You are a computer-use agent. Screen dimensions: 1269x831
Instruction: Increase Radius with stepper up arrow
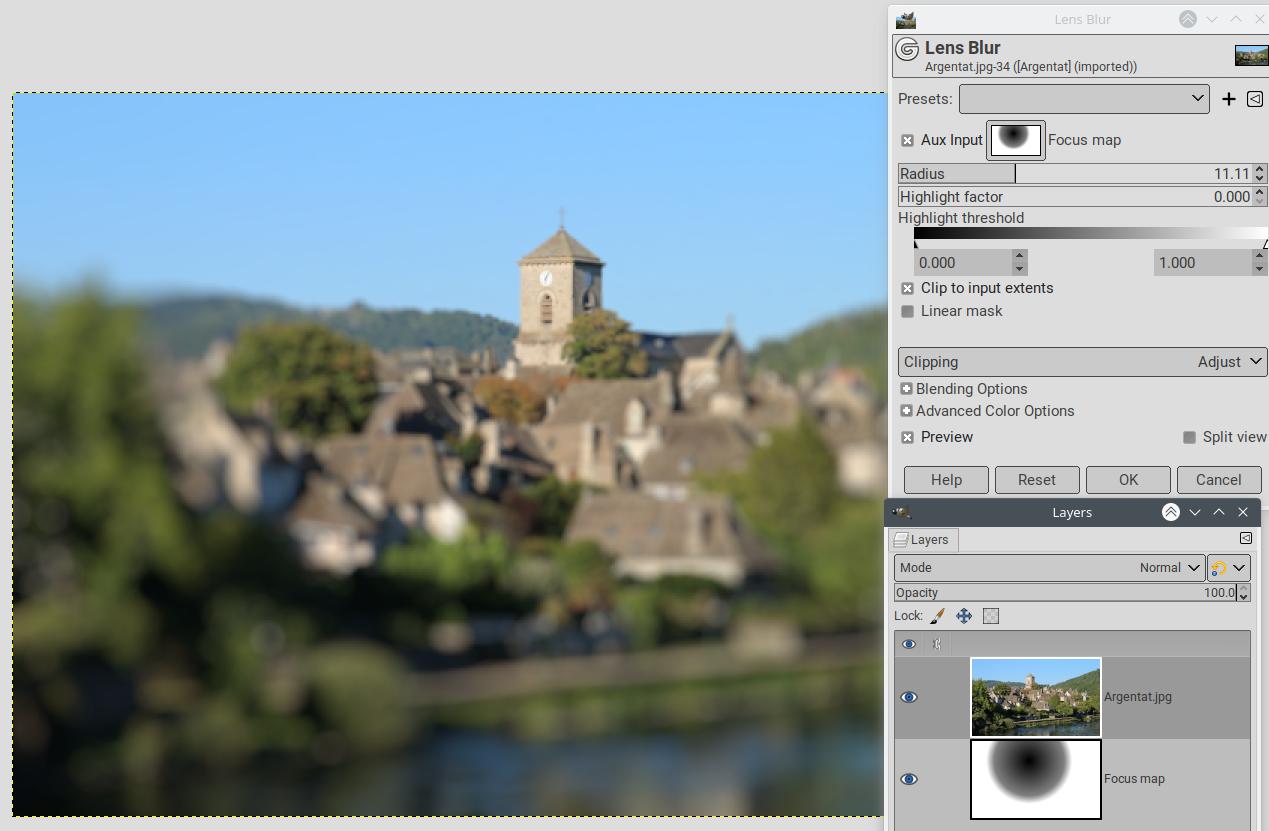pyautogui.click(x=1260, y=169)
